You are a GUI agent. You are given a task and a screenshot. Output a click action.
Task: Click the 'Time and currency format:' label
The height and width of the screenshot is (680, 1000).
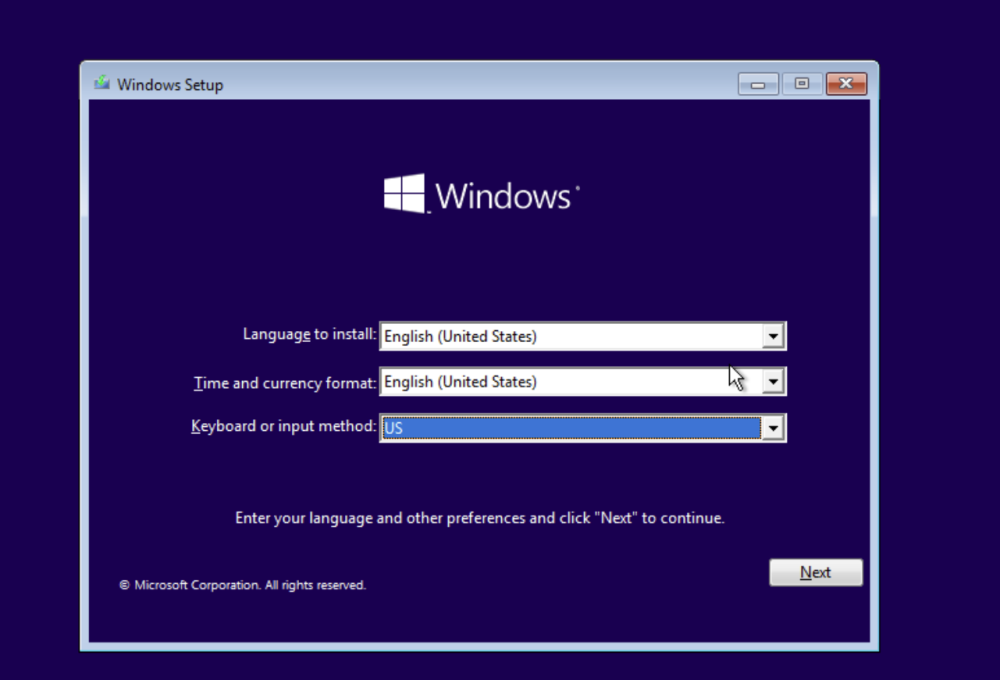284,383
